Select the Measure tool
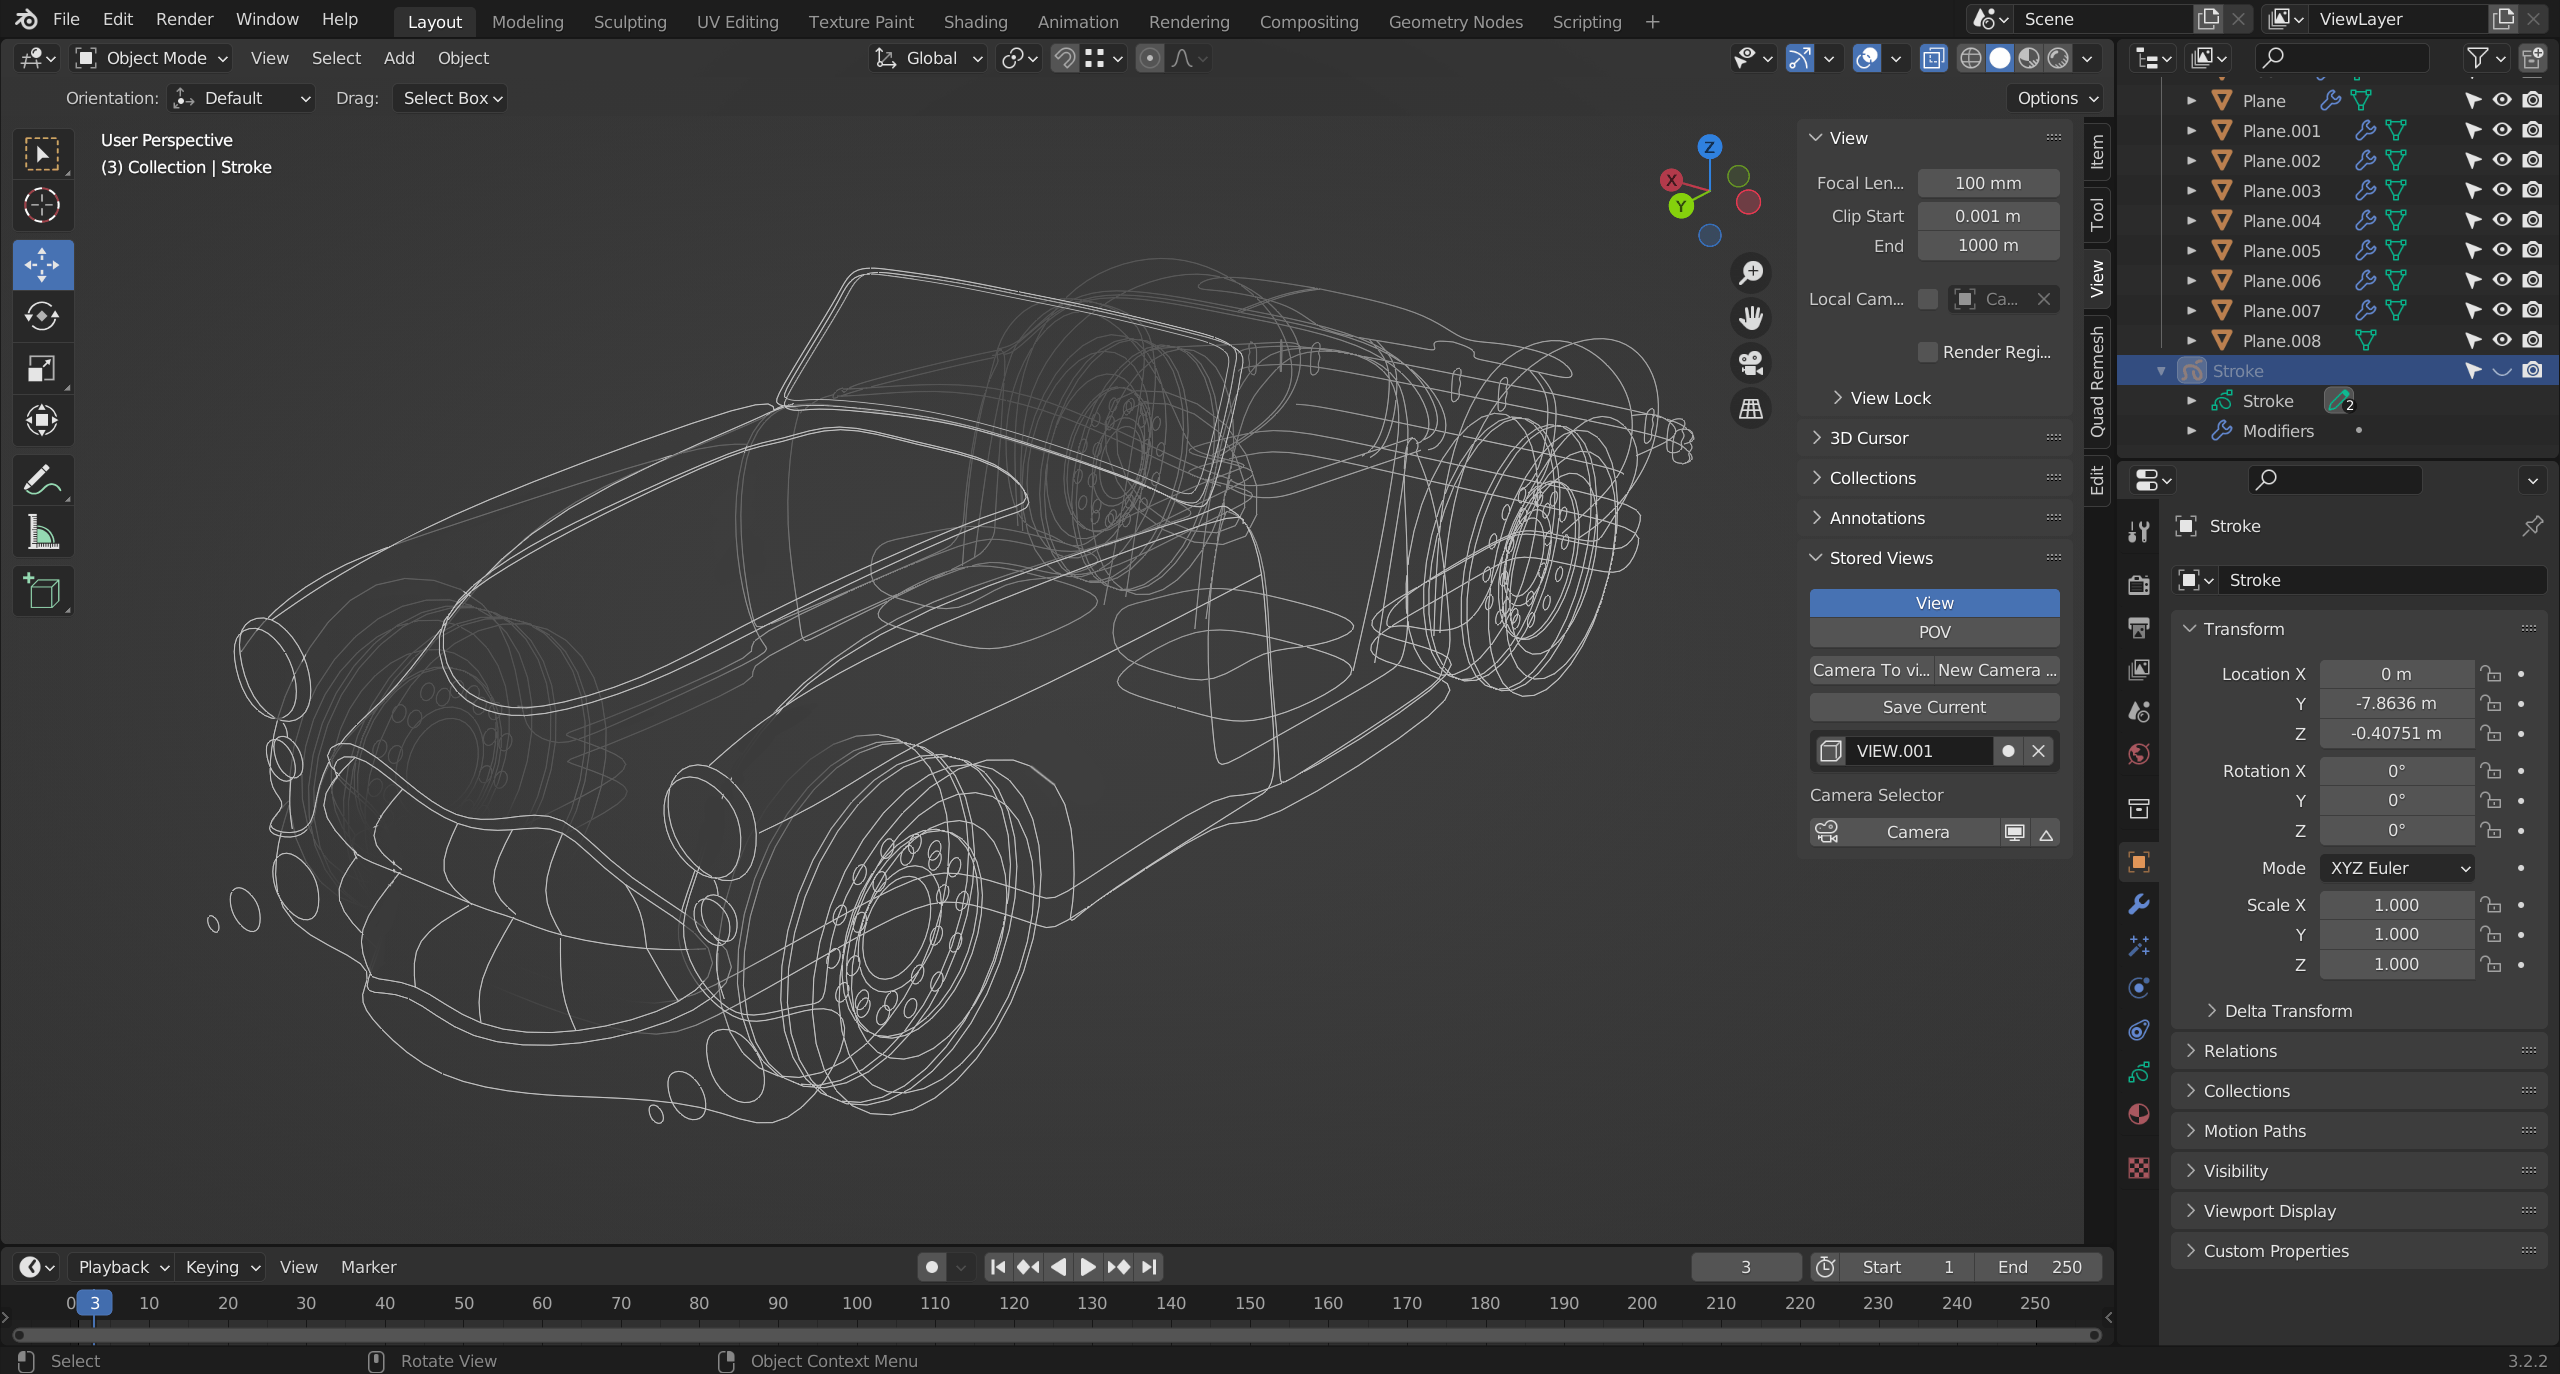2560x1374 pixels. 42,532
